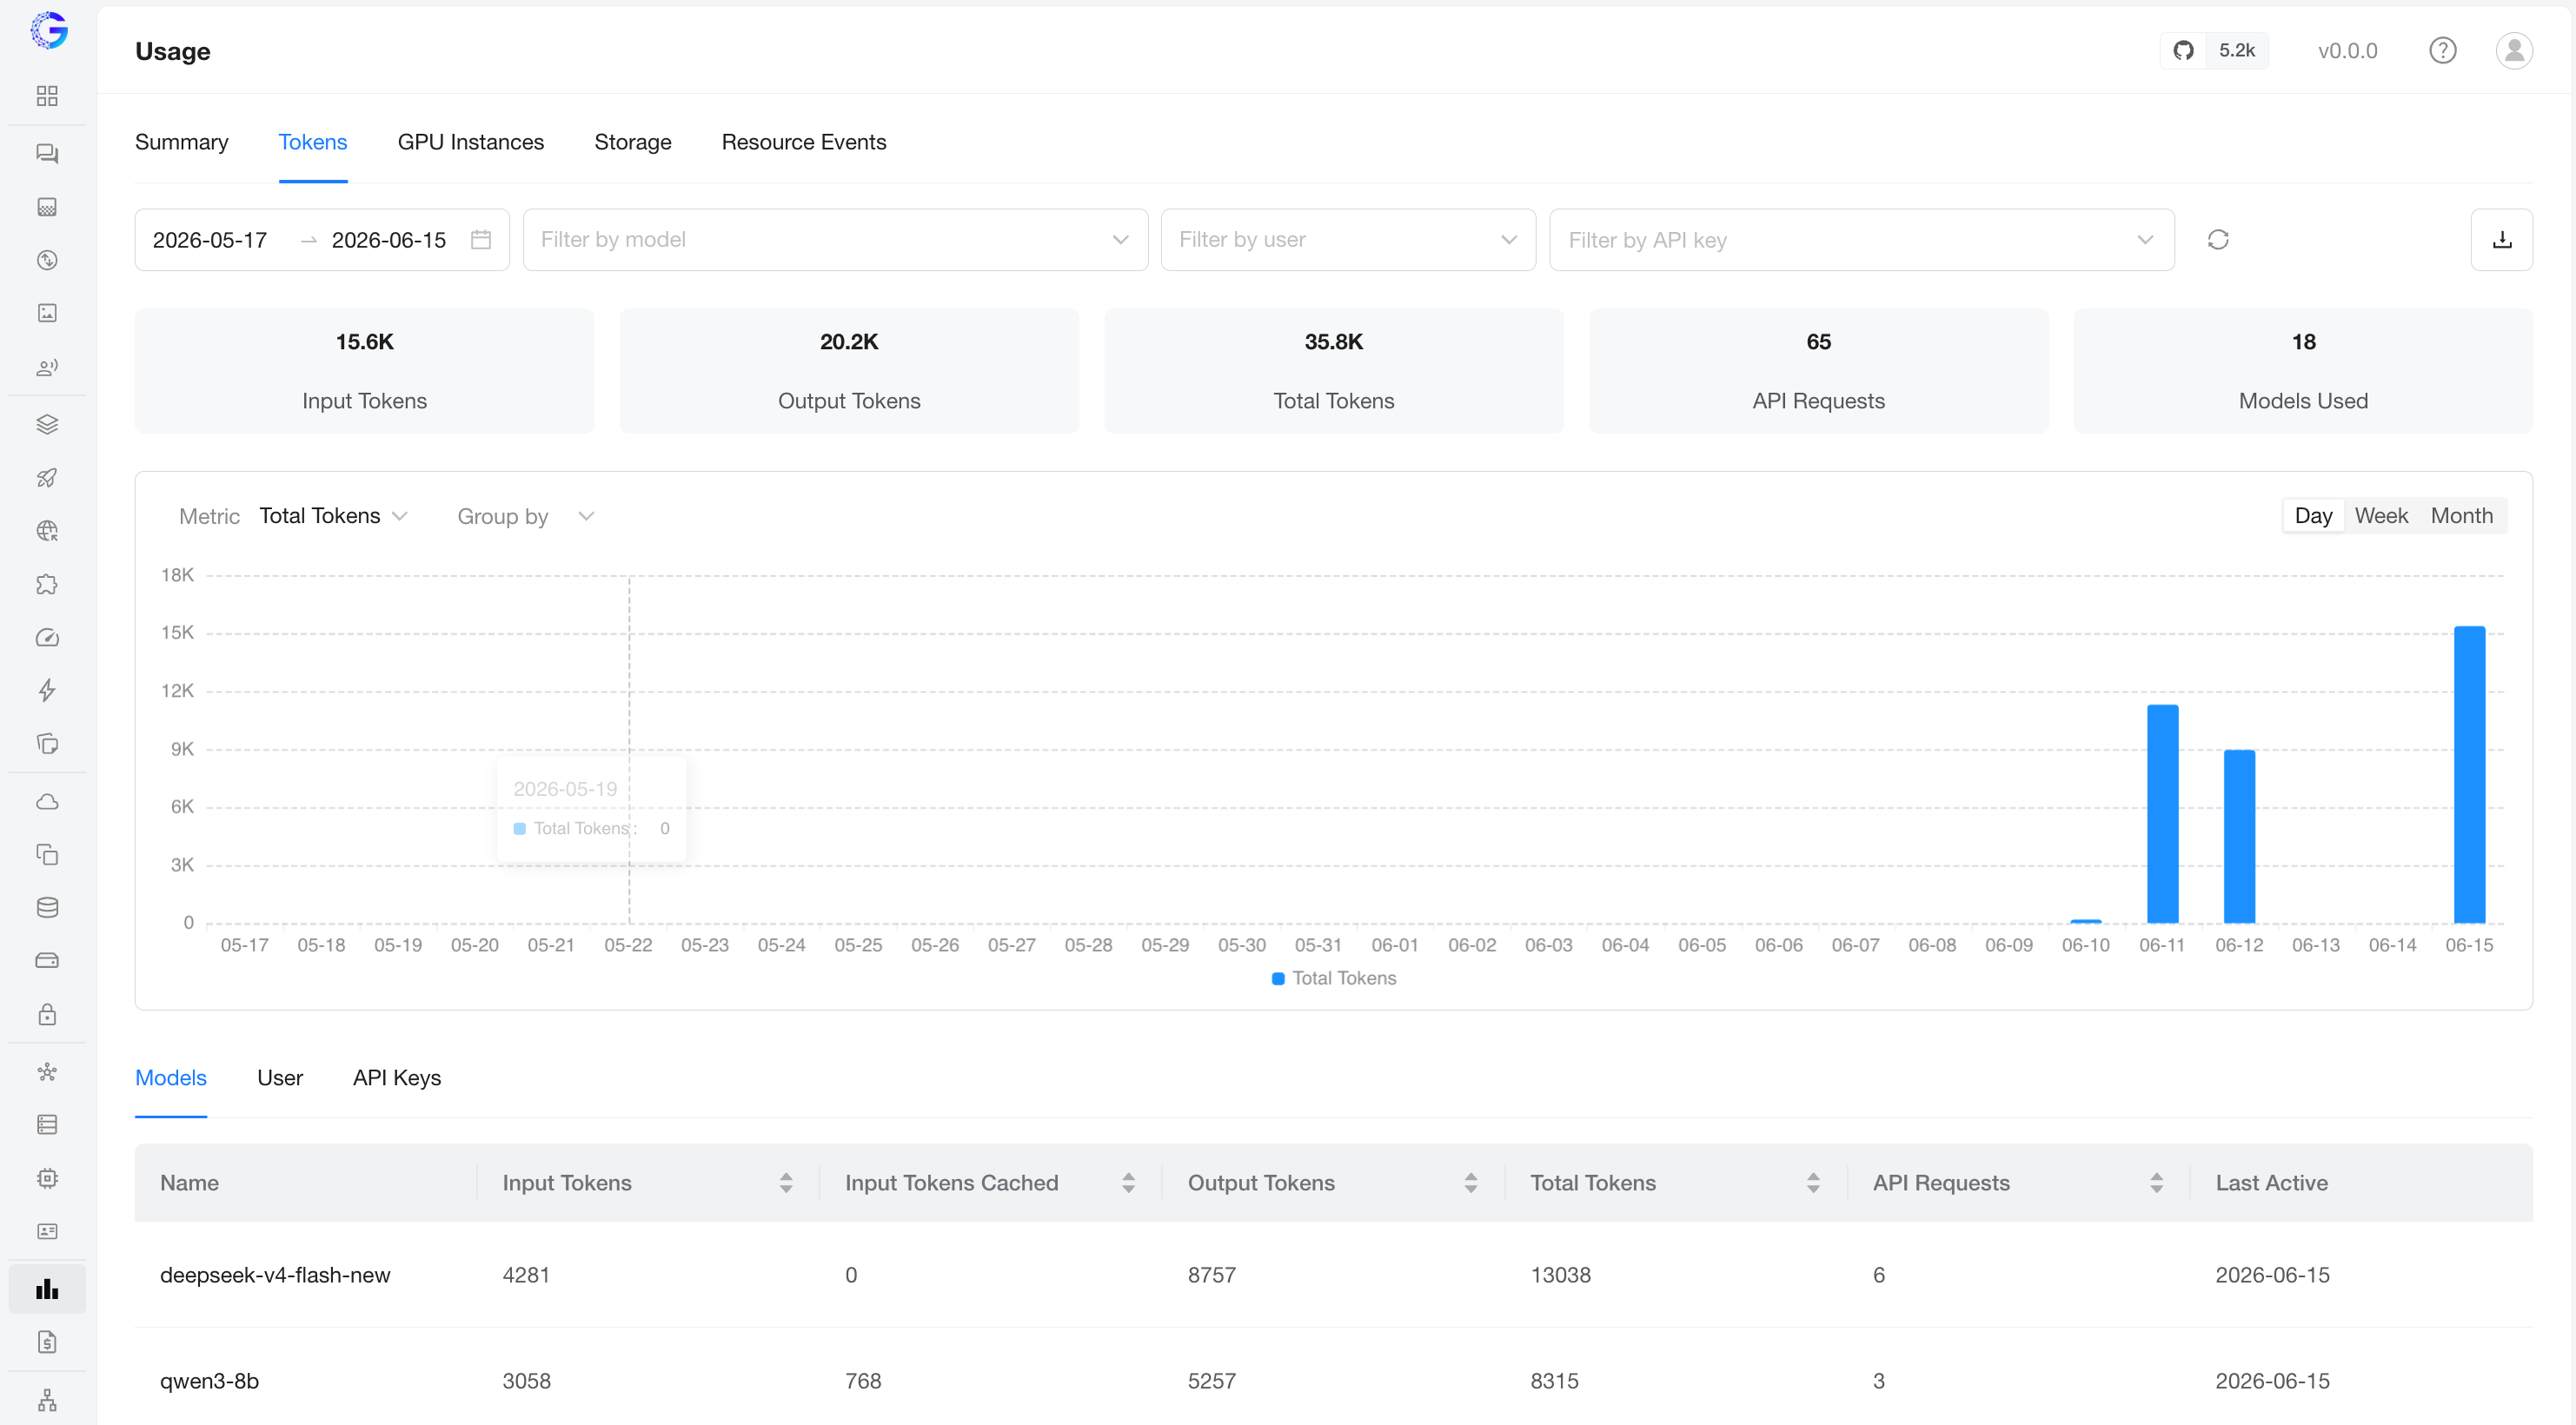Open the database storage sidebar icon
Image resolution: width=2576 pixels, height=1425 pixels.
(x=47, y=908)
